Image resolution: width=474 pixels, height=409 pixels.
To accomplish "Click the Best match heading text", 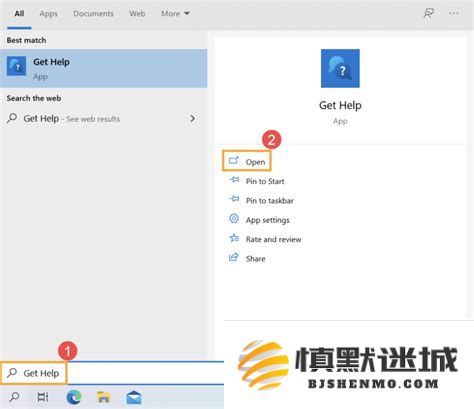I will (26, 40).
